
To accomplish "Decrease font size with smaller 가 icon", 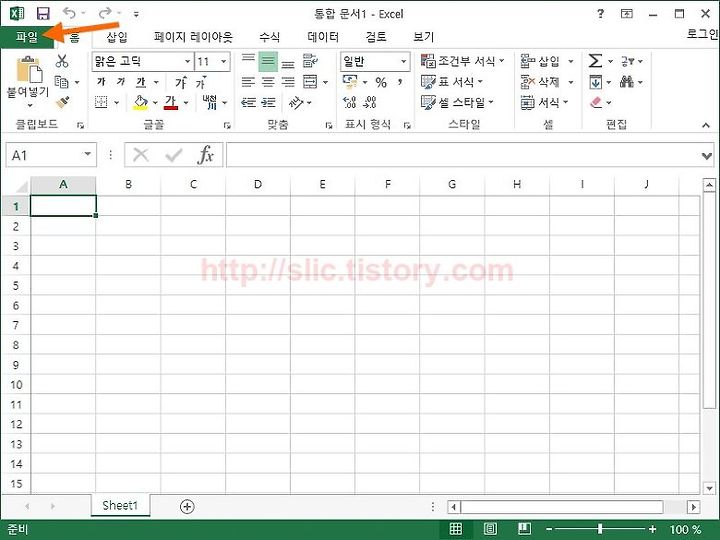I will (x=200, y=82).
